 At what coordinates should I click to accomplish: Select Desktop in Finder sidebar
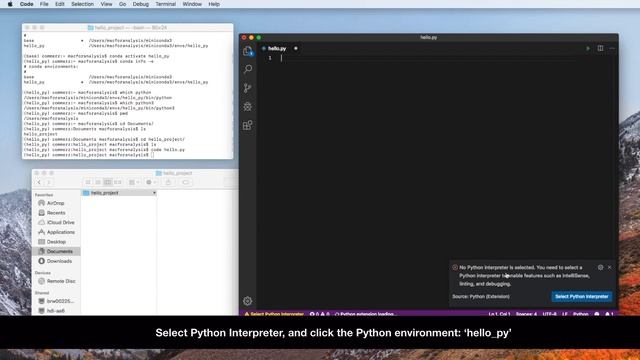56,242
